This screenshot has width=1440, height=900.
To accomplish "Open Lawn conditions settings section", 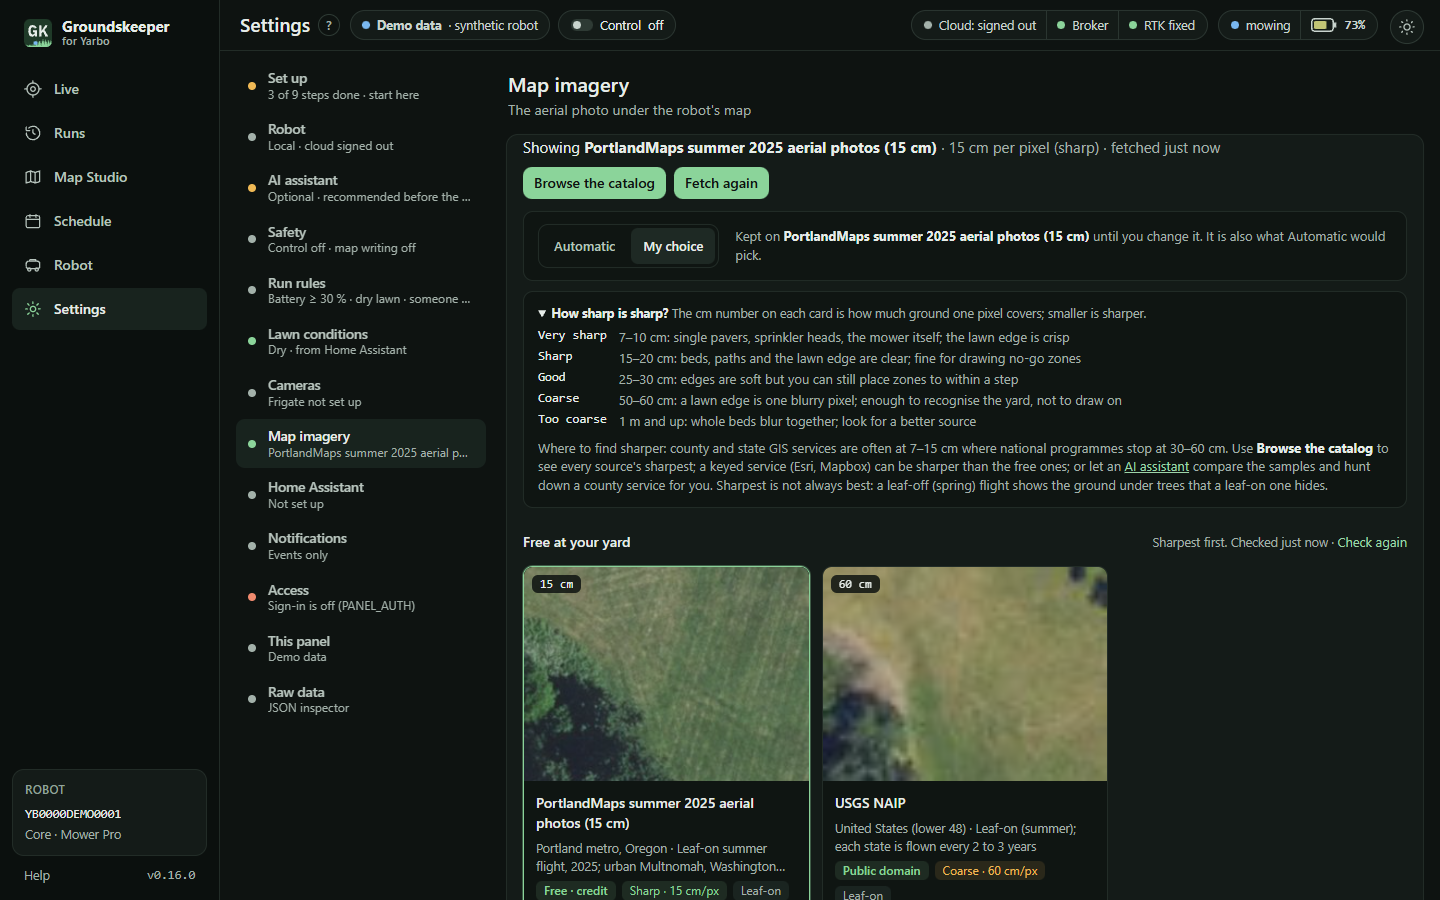I will click(x=360, y=342).
